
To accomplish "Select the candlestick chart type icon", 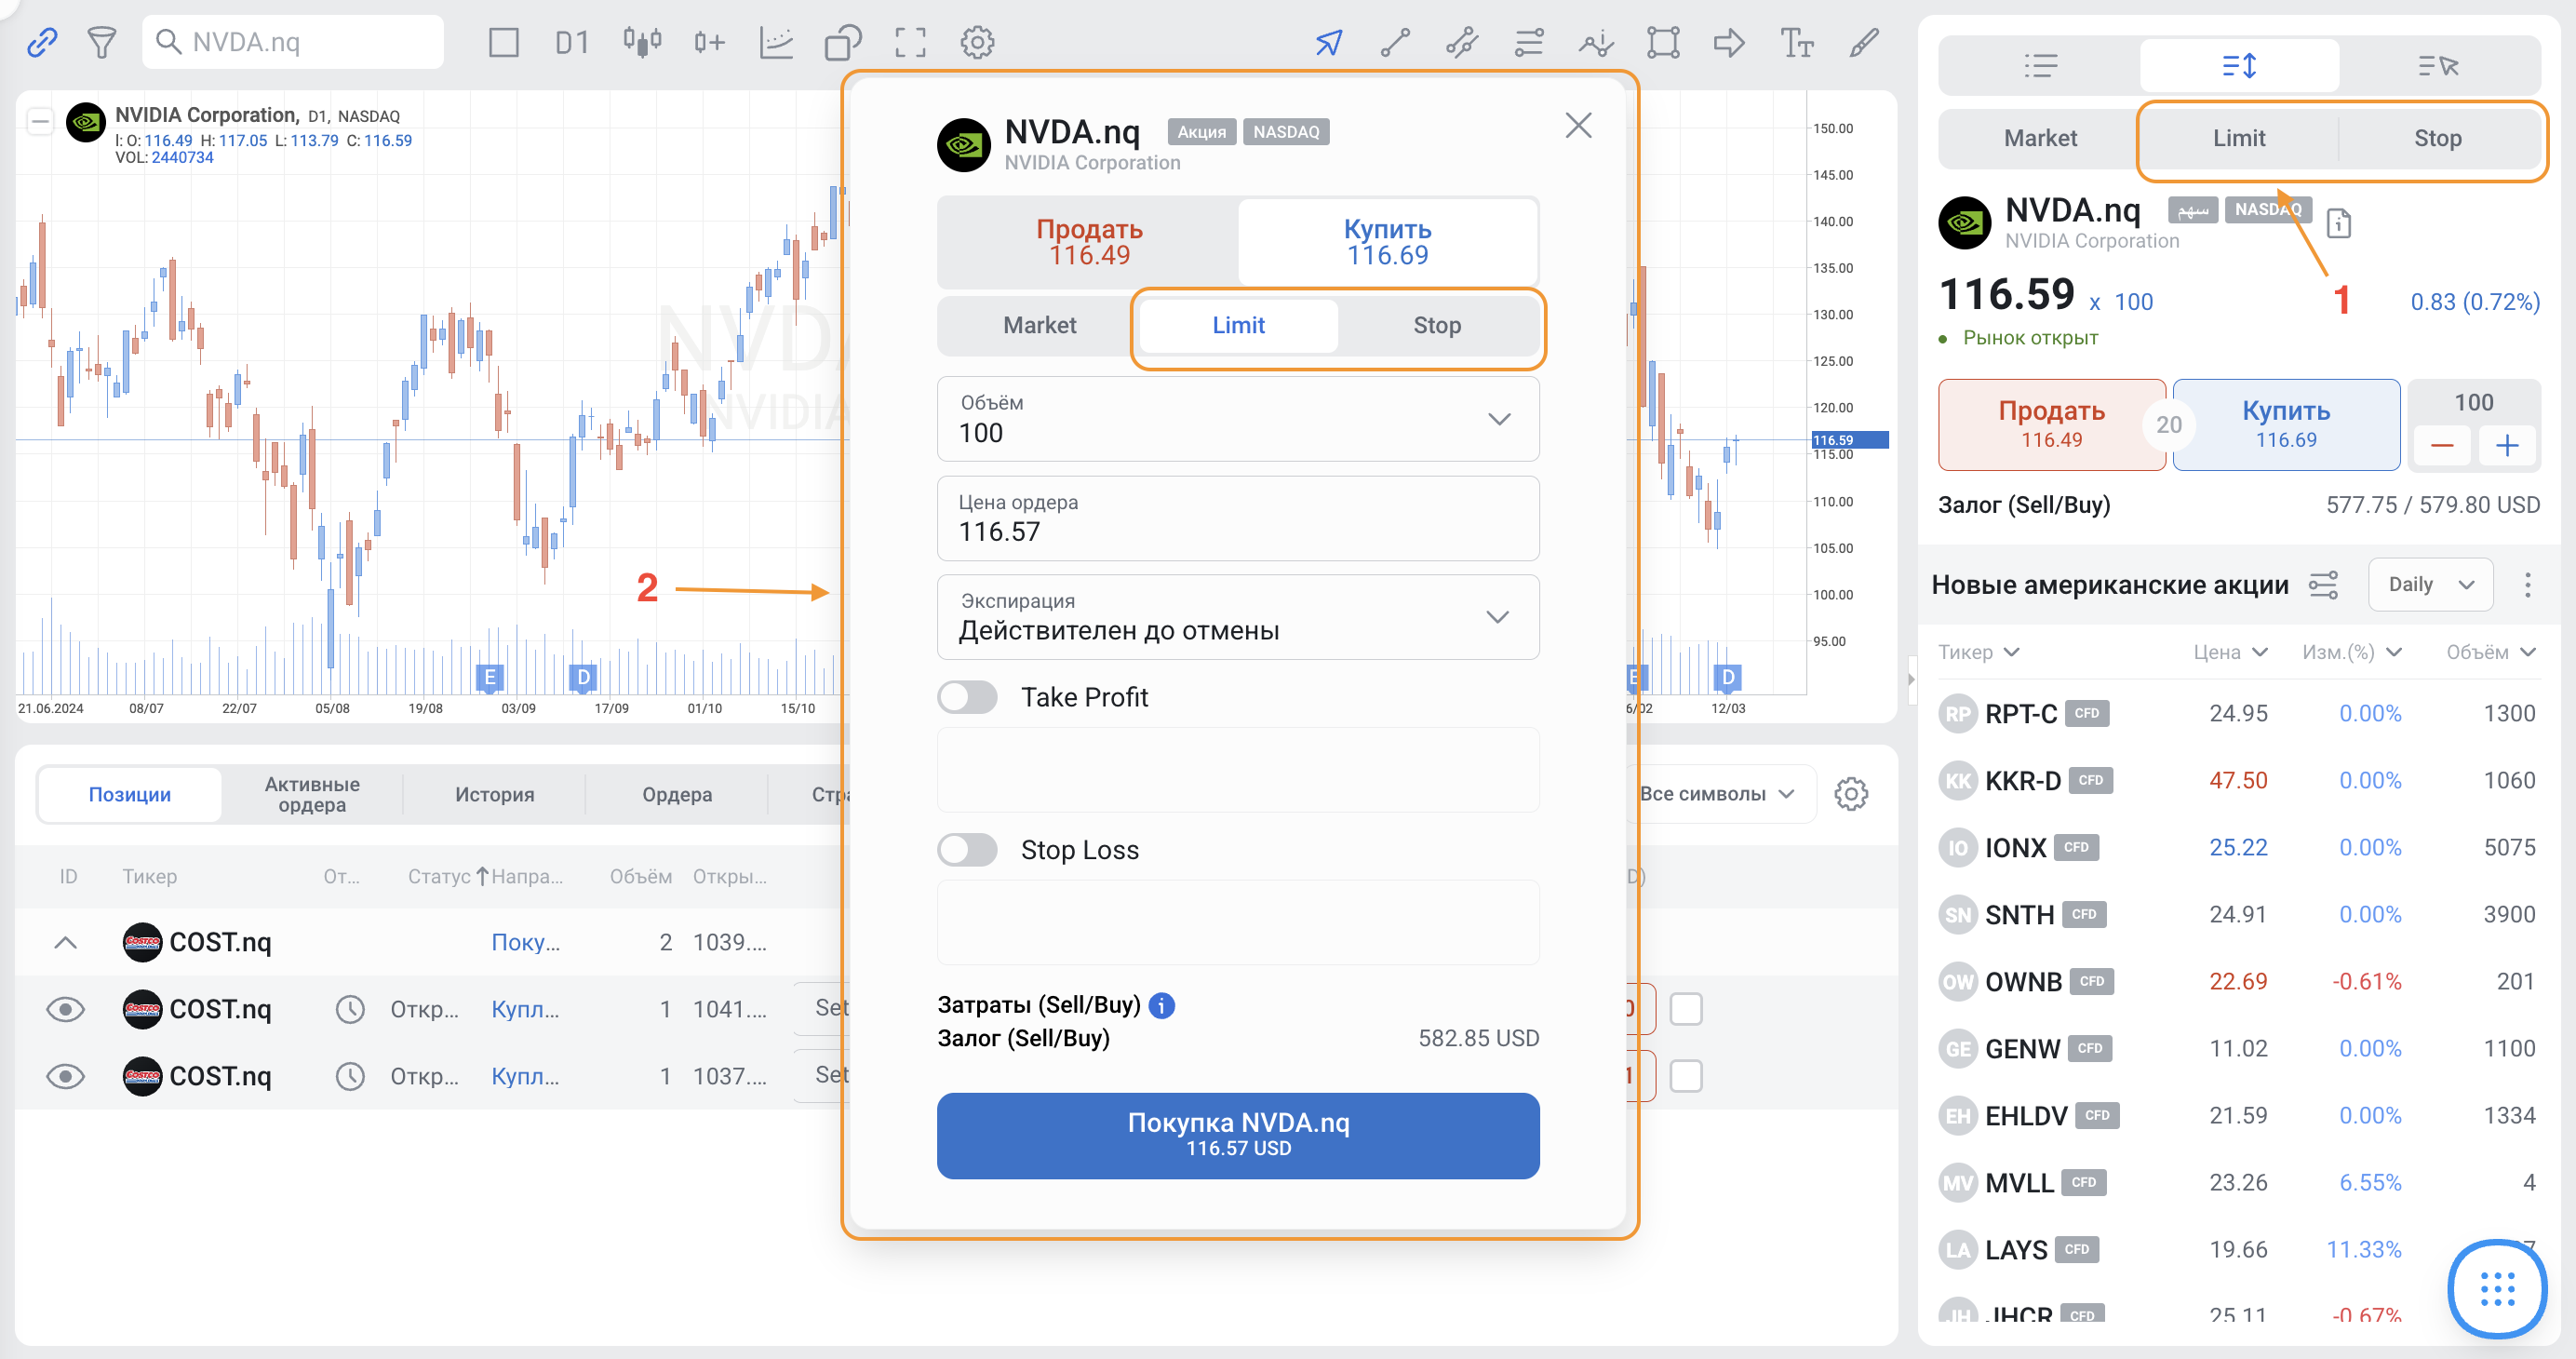I will (642, 42).
